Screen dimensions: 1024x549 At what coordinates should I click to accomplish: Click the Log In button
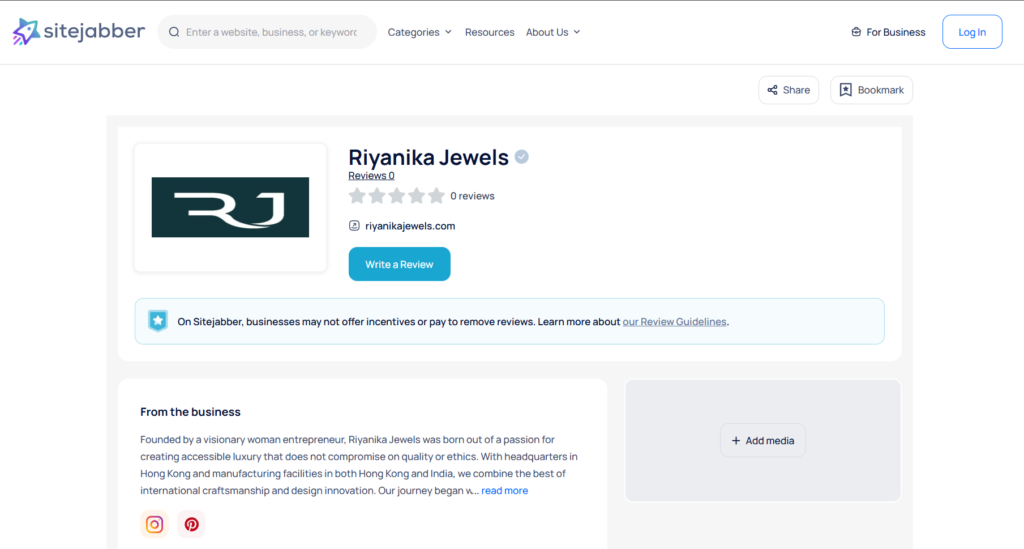(x=971, y=32)
